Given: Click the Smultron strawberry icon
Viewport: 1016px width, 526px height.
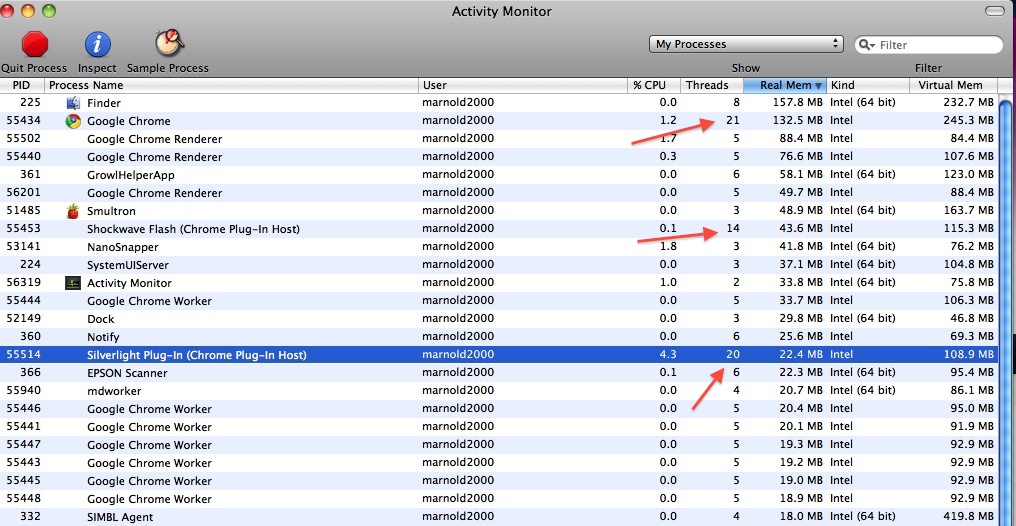Looking at the screenshot, I should pyautogui.click(x=73, y=211).
